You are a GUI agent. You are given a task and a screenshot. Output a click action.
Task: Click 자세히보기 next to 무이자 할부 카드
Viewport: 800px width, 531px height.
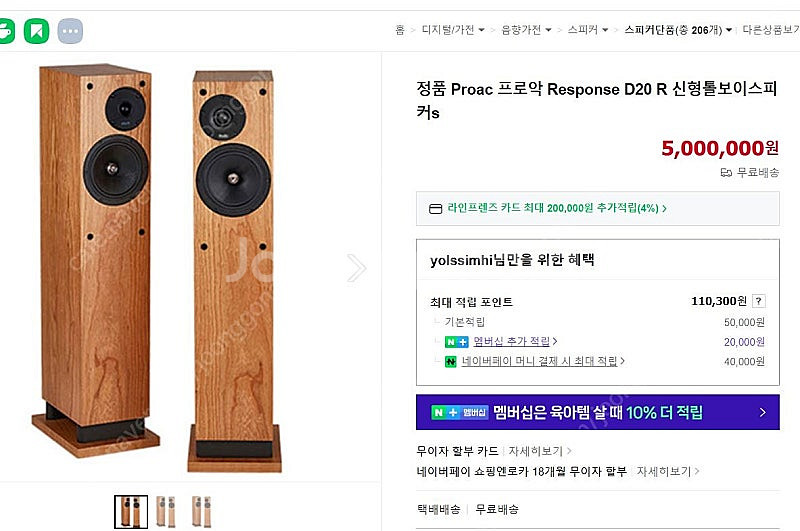(534, 451)
